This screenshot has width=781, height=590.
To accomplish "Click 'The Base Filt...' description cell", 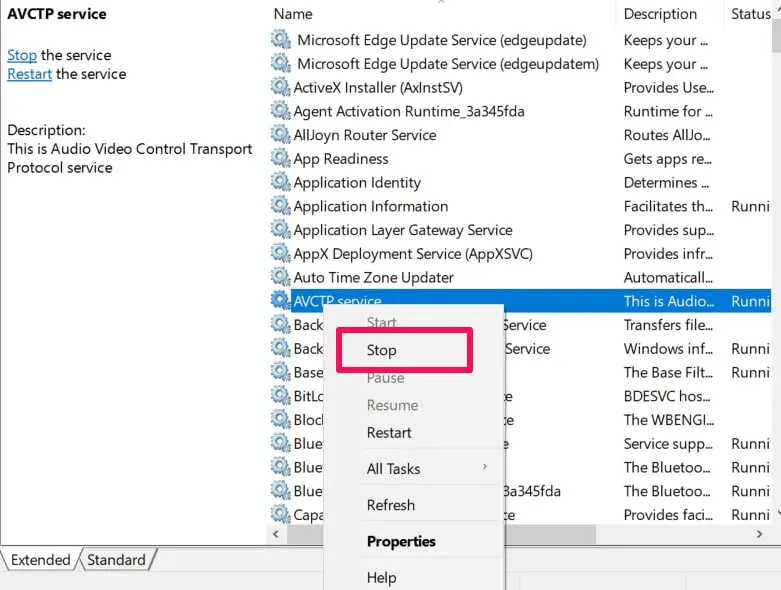I will pos(668,372).
